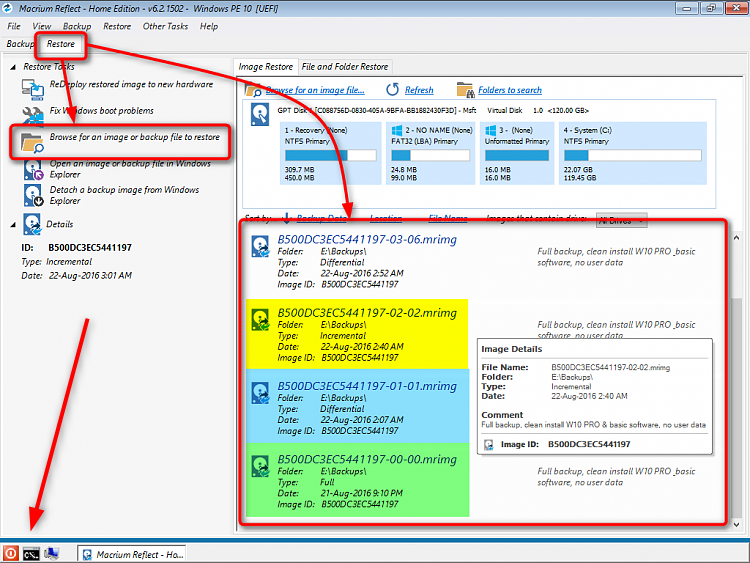Select the Image Restore tab
Image resolution: width=750 pixels, height=563 pixels.
point(265,67)
